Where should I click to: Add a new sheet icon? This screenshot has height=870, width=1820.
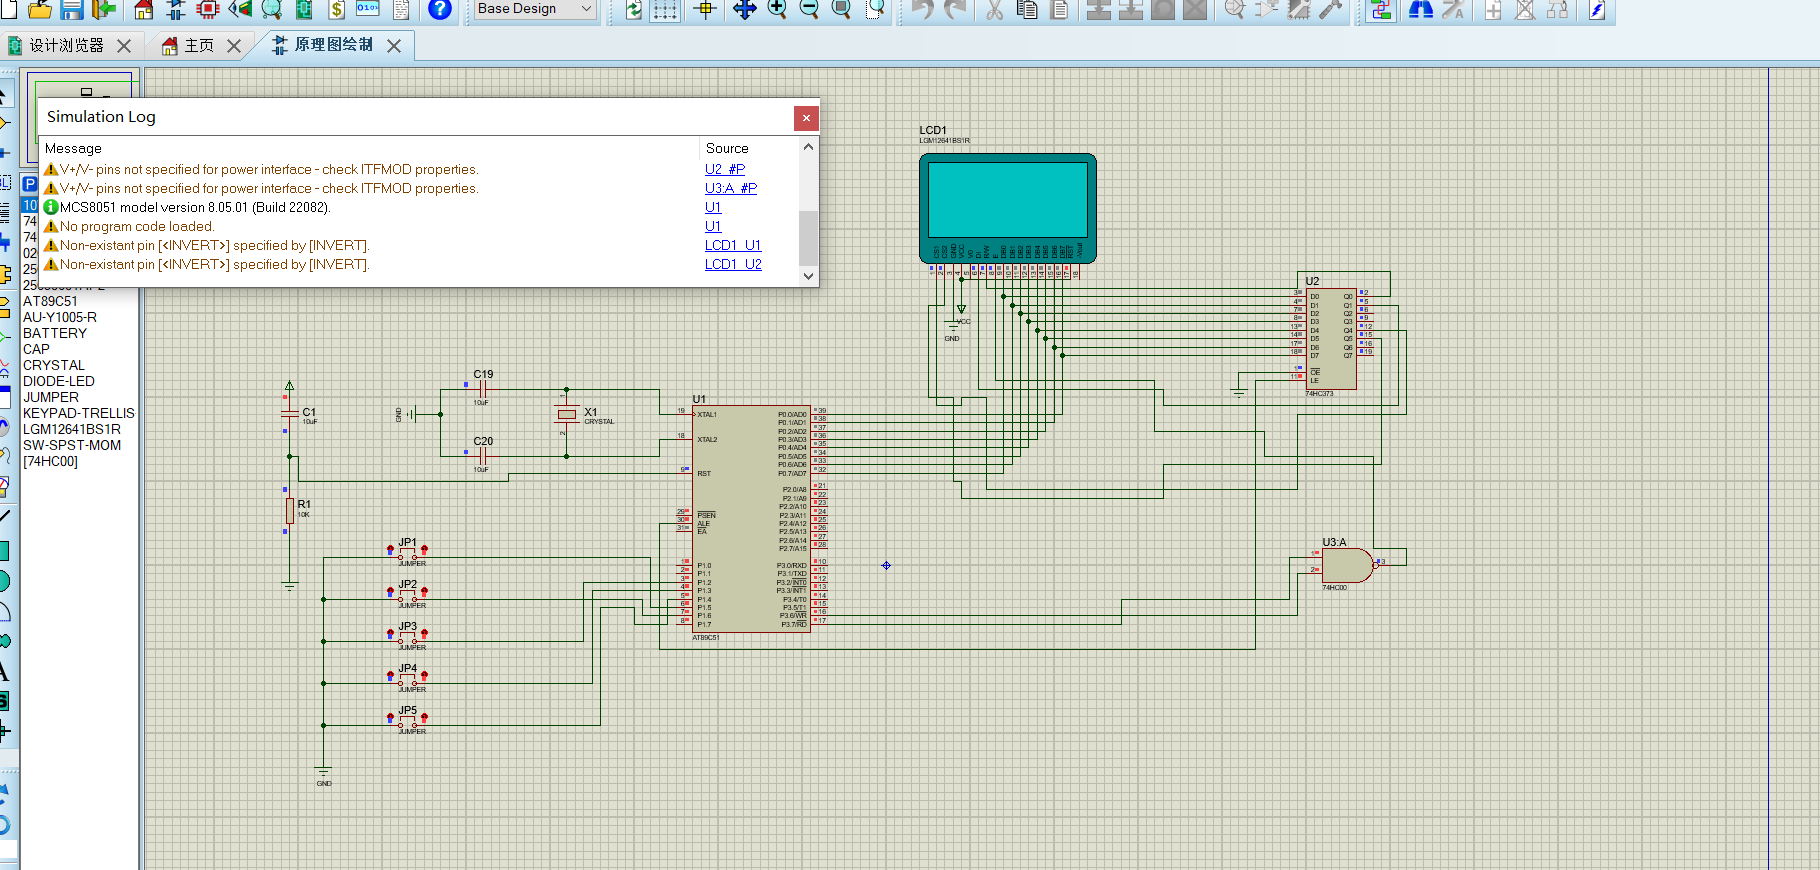click(1493, 10)
